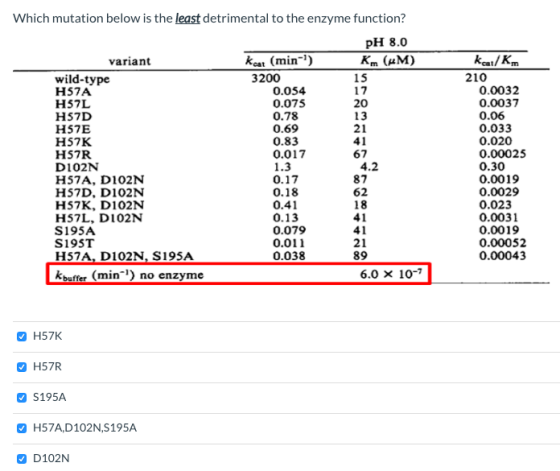Click S195T kcat/Km value 0.00052

point(502,243)
